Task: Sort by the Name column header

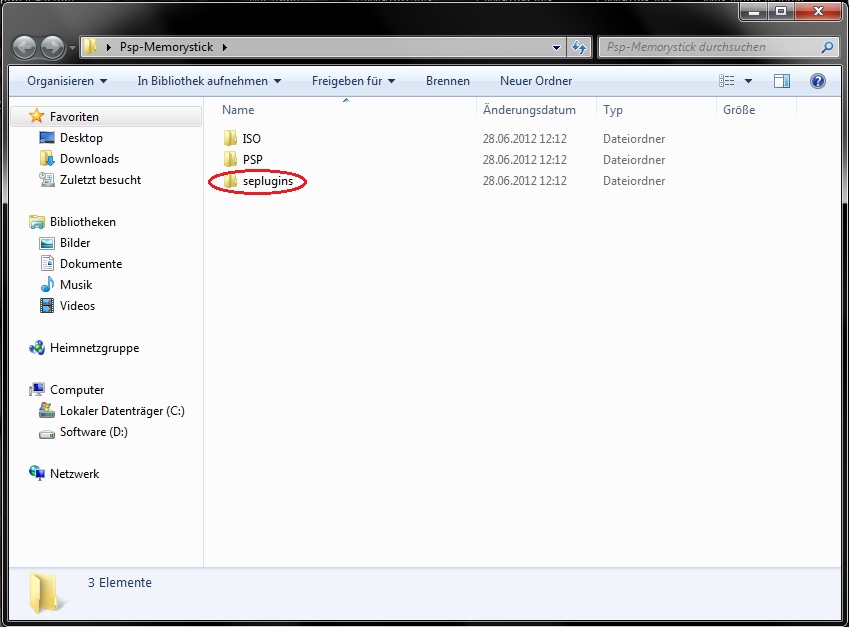Action: tap(238, 110)
